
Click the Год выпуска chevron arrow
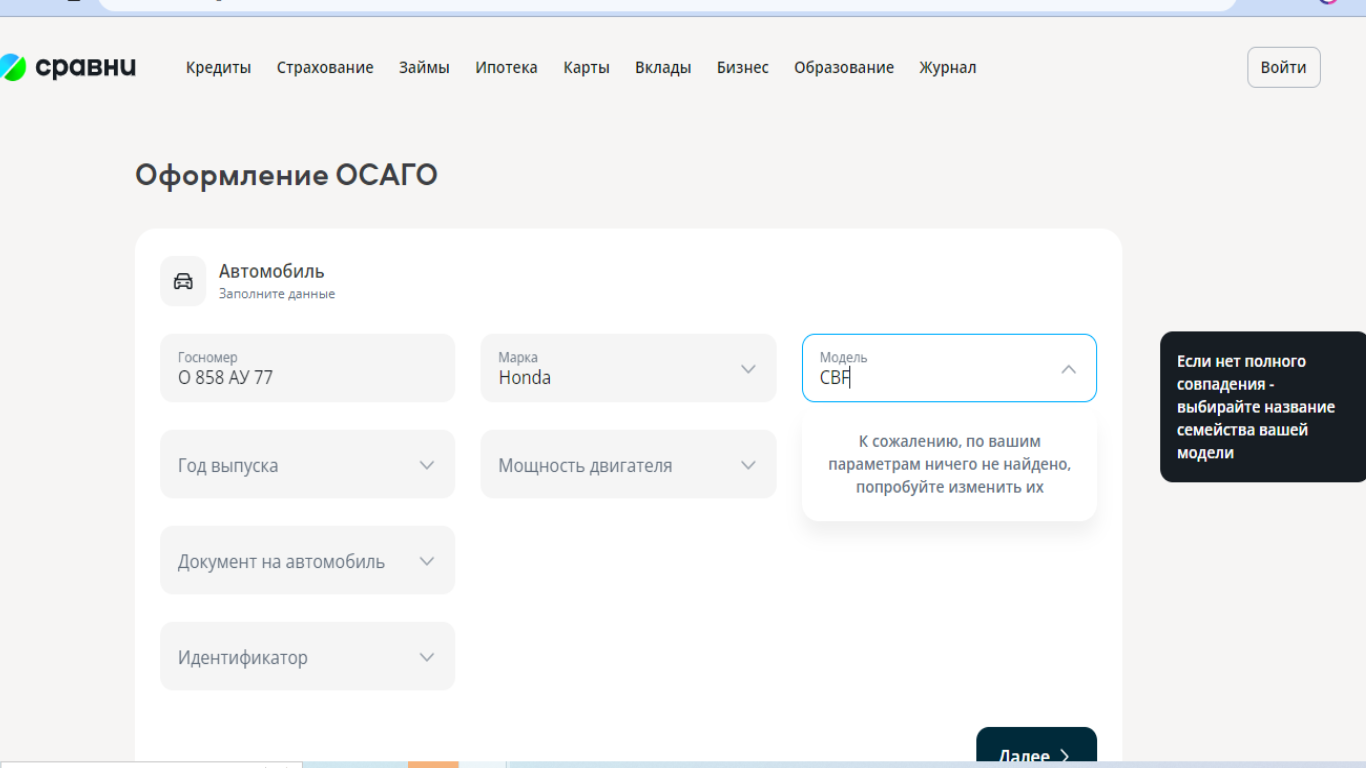coord(427,465)
